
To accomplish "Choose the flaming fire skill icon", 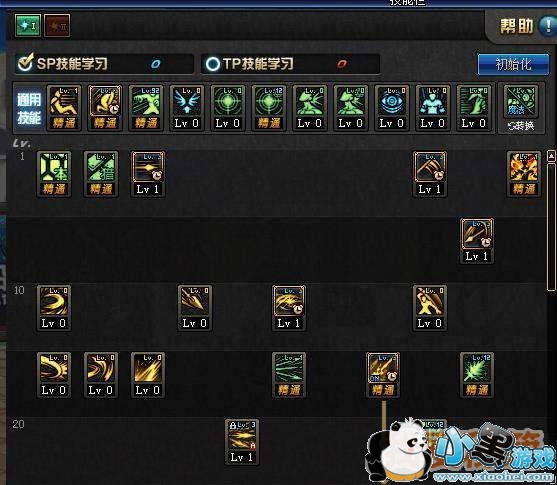I will (524, 167).
